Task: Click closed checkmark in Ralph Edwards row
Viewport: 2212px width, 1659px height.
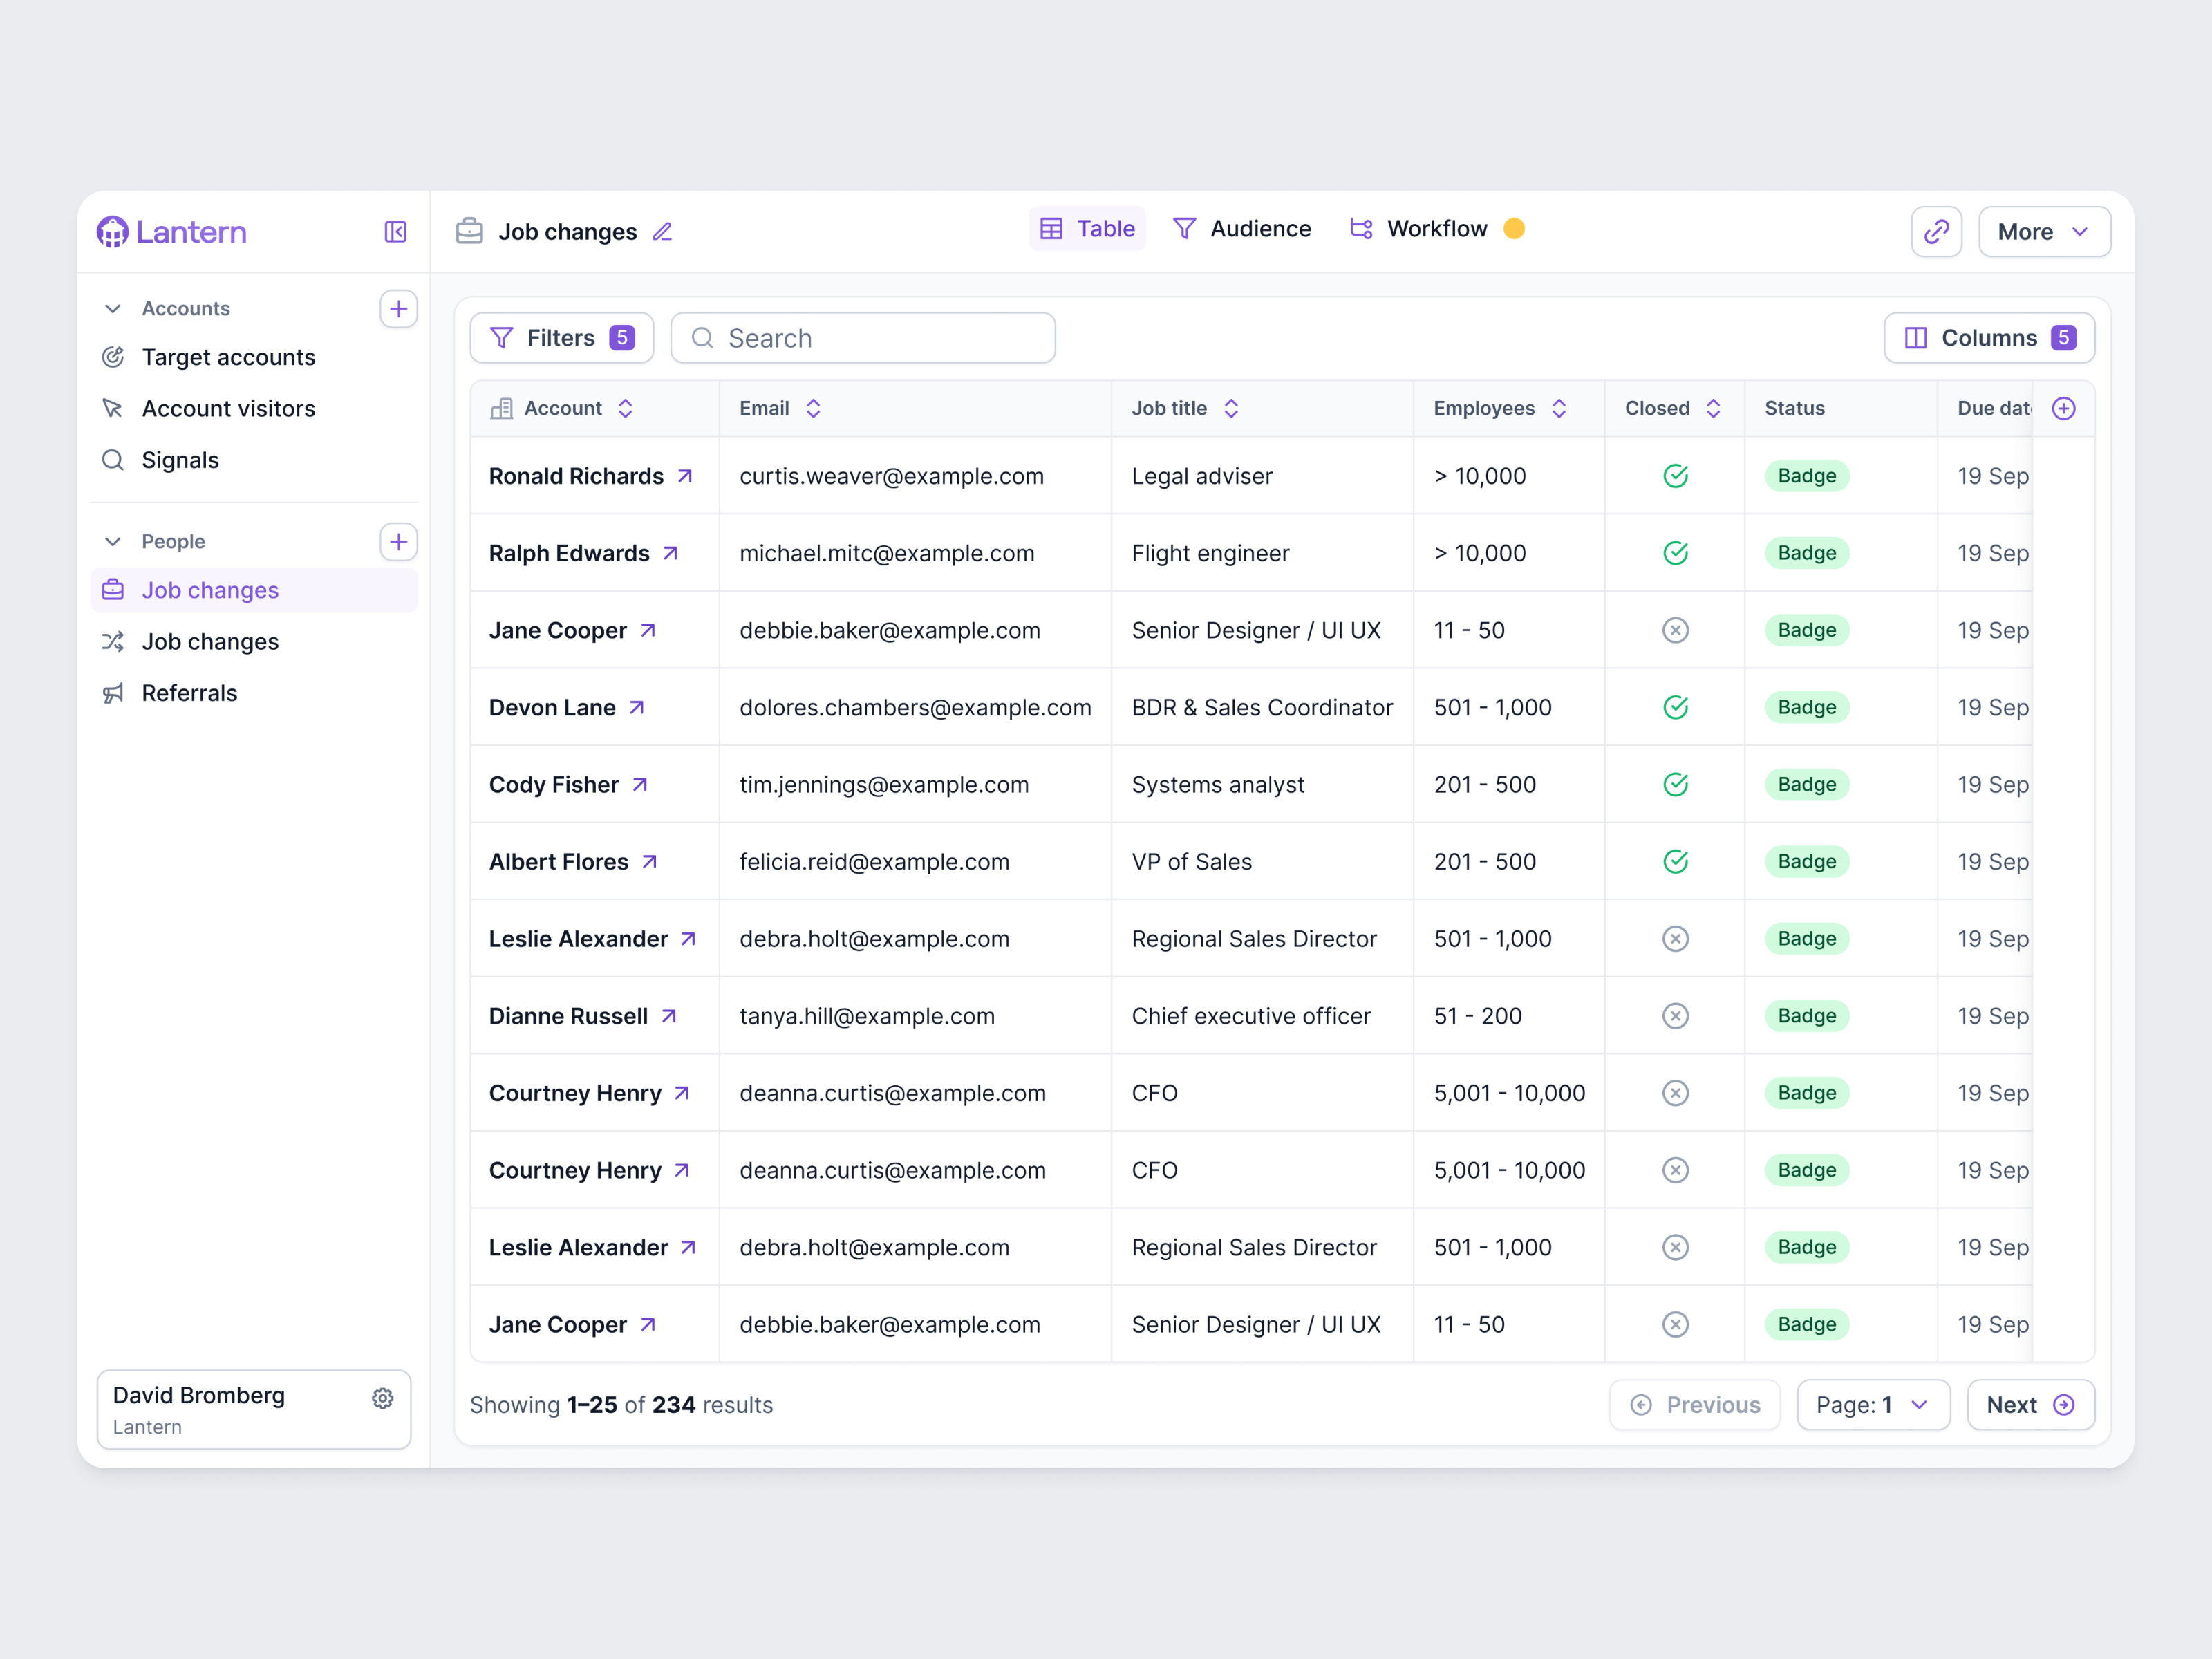Action: 1675,553
